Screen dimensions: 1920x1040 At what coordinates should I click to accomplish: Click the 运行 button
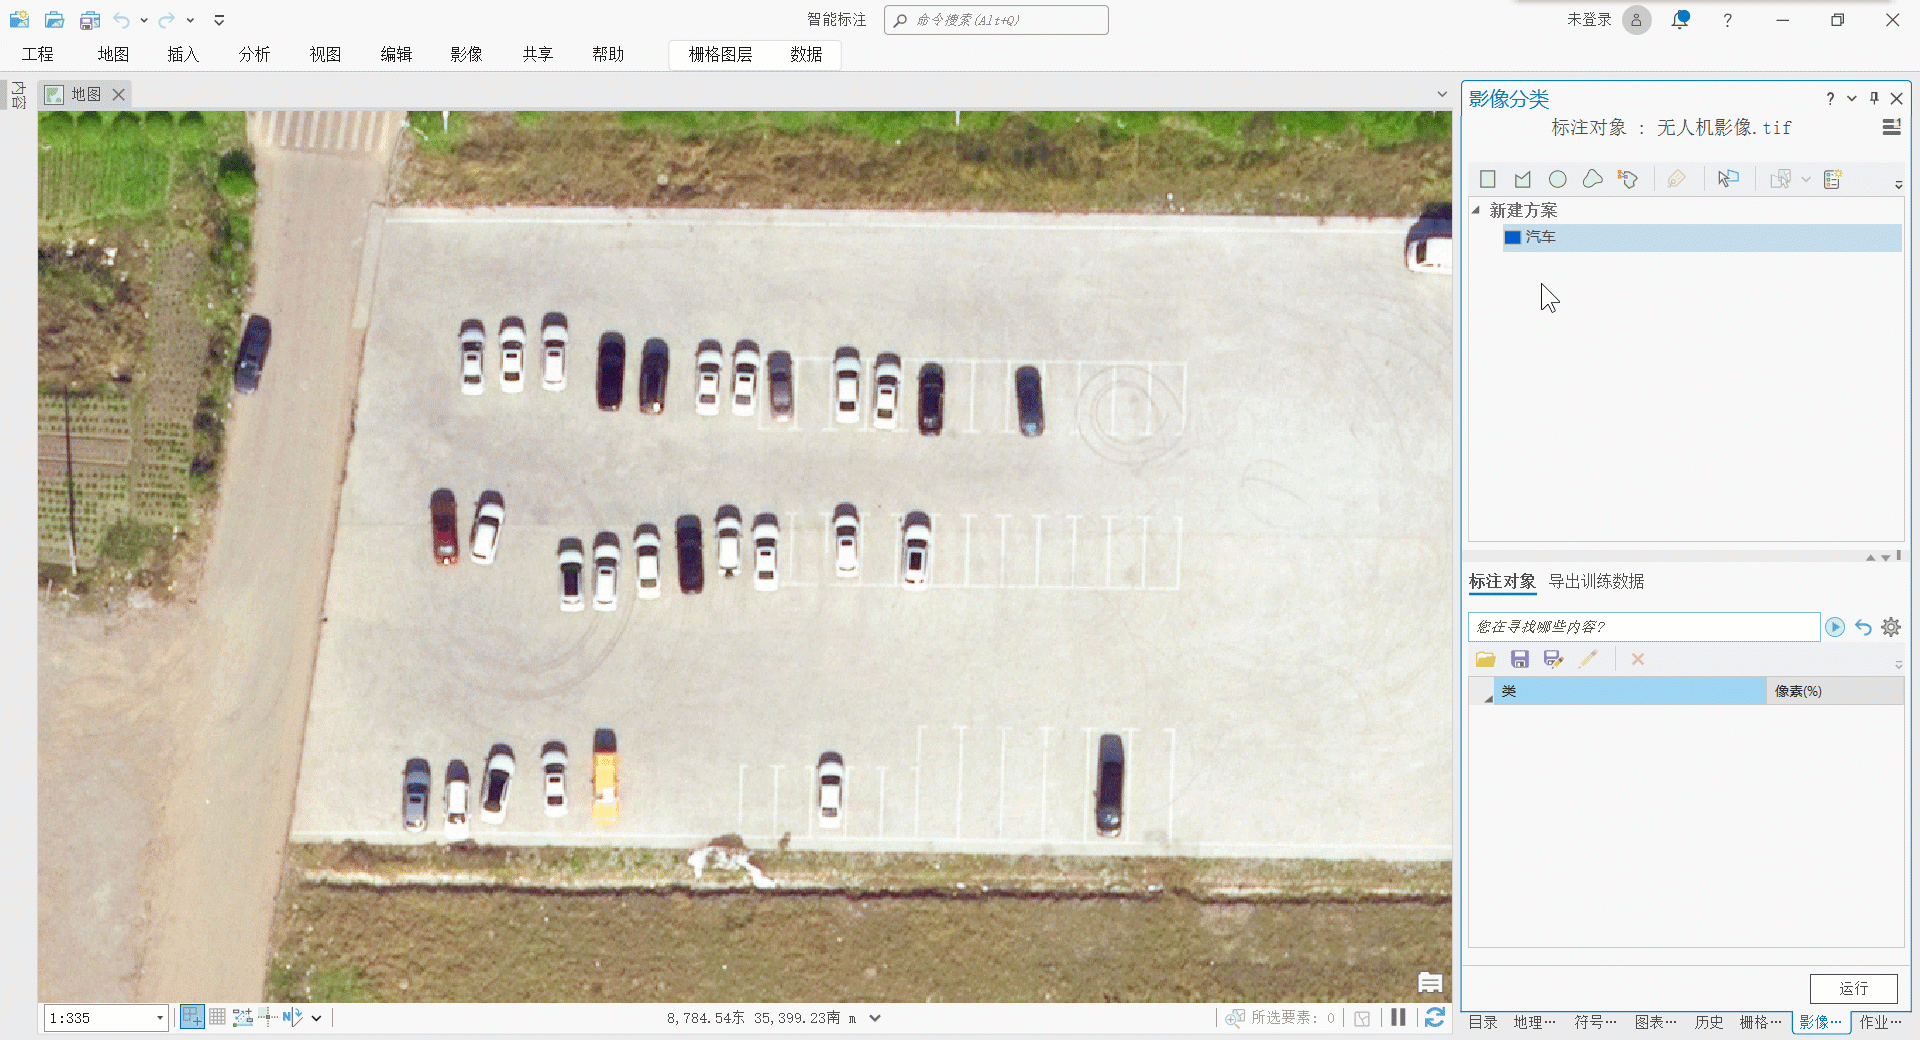(x=1854, y=988)
